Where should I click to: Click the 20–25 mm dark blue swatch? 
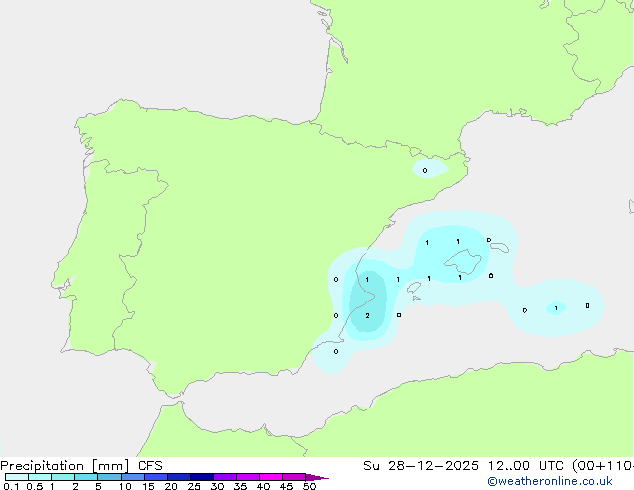click(x=179, y=477)
